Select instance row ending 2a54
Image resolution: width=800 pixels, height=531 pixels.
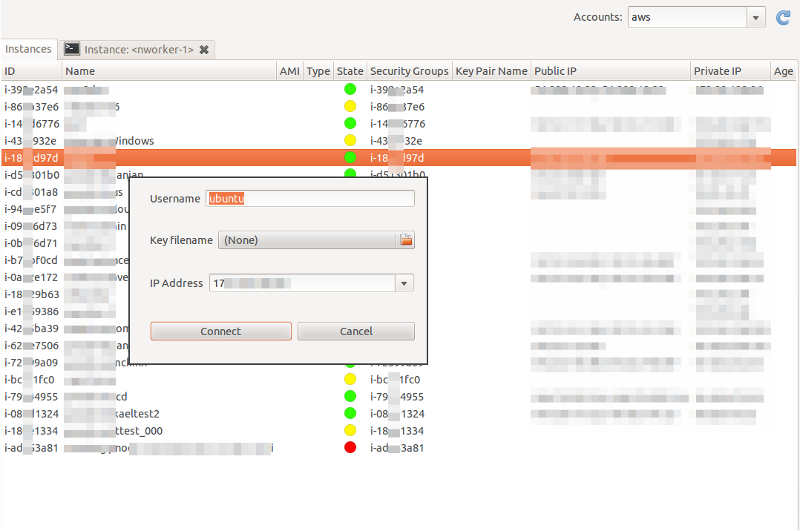[398, 90]
